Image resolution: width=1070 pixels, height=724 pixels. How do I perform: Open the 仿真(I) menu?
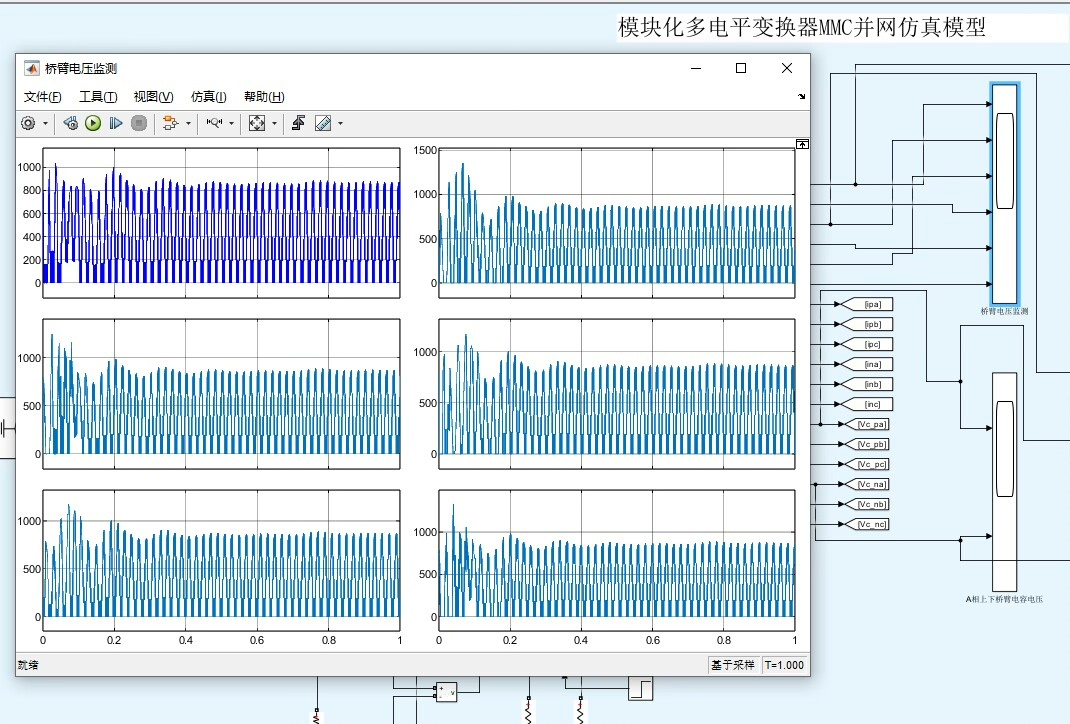[209, 97]
